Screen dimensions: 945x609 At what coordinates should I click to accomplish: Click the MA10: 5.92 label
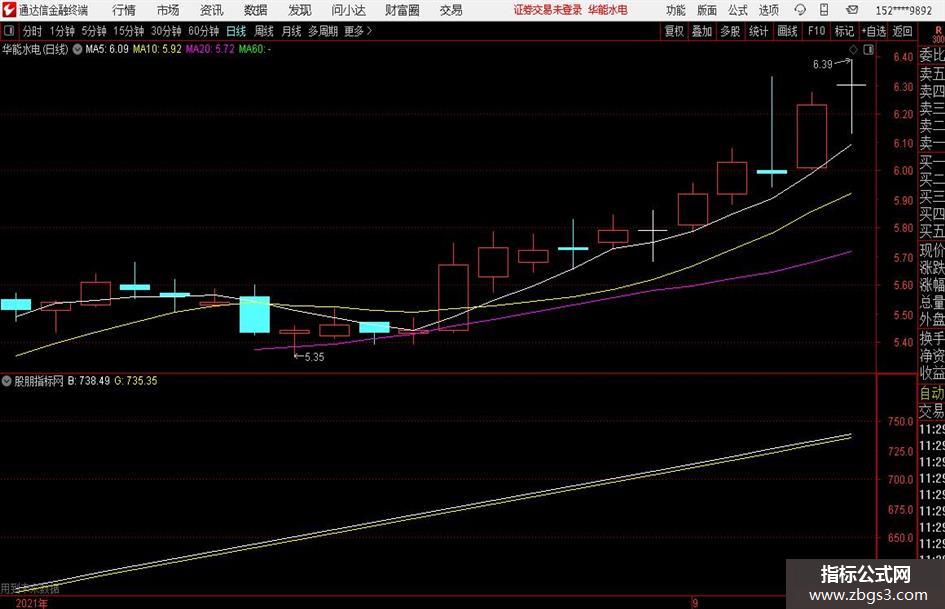click(157, 49)
